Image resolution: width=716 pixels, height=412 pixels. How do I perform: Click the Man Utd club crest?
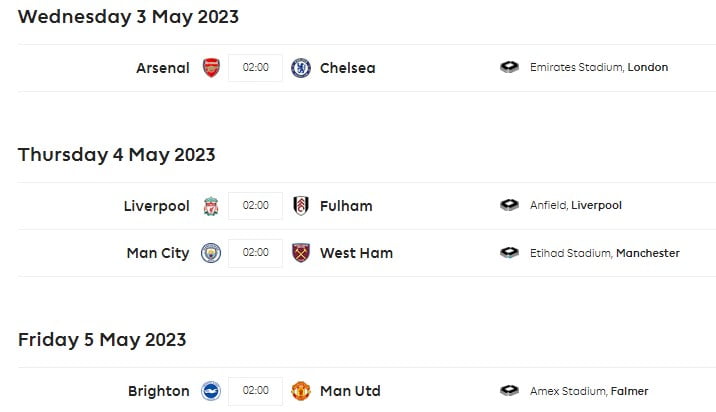pyautogui.click(x=300, y=391)
